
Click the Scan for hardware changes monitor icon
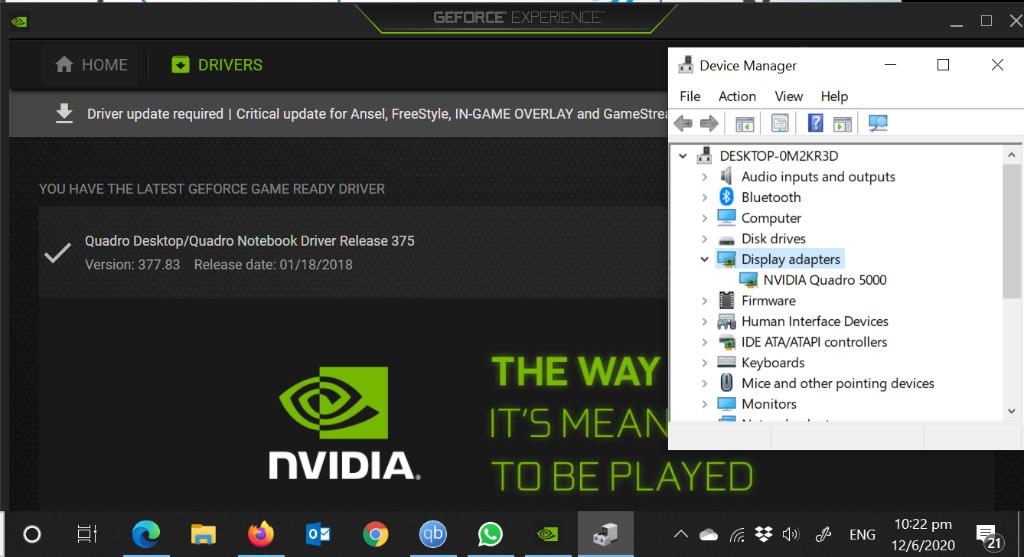[878, 123]
